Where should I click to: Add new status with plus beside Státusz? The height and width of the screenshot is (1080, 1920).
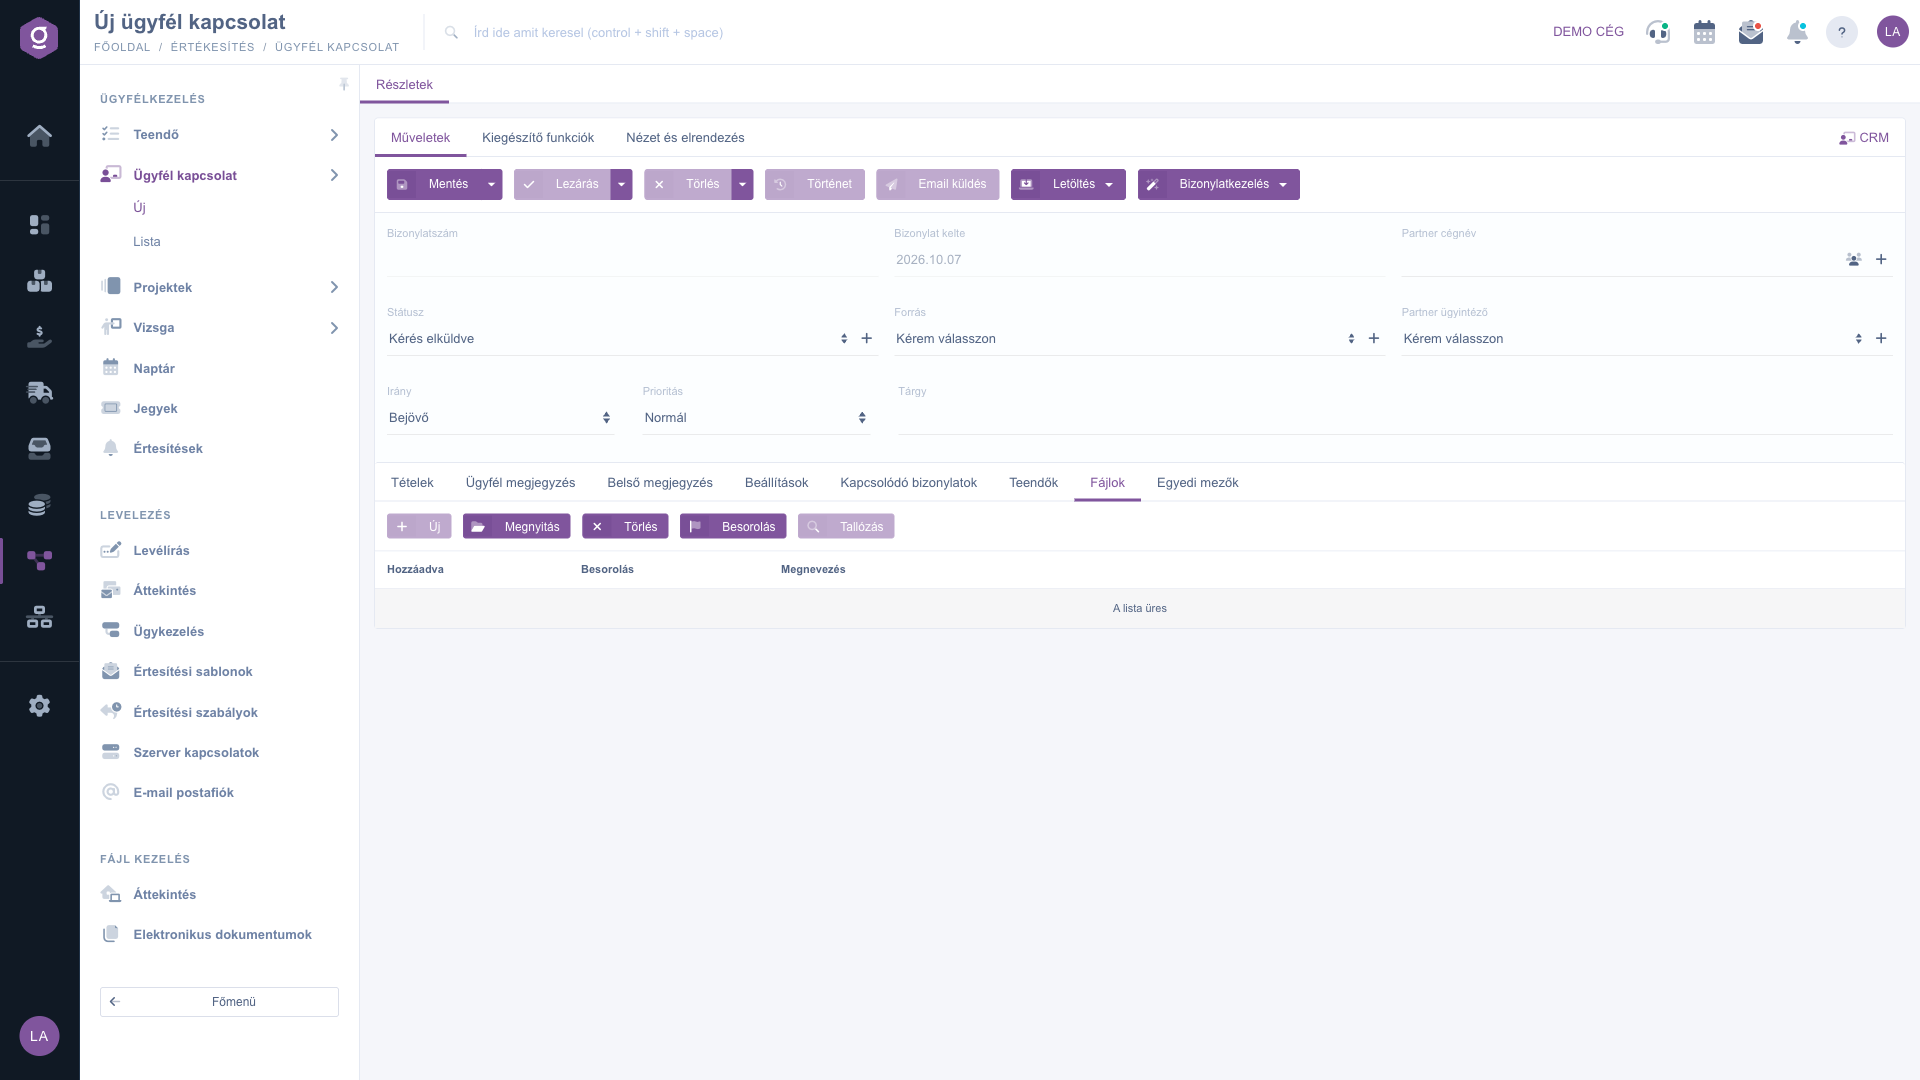point(867,338)
